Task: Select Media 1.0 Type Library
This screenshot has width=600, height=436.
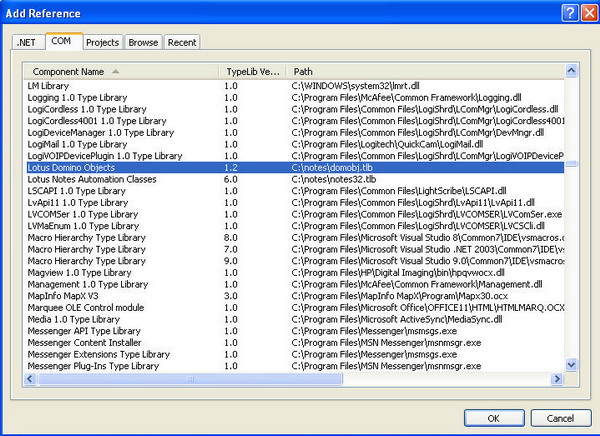Action: click(x=295, y=319)
